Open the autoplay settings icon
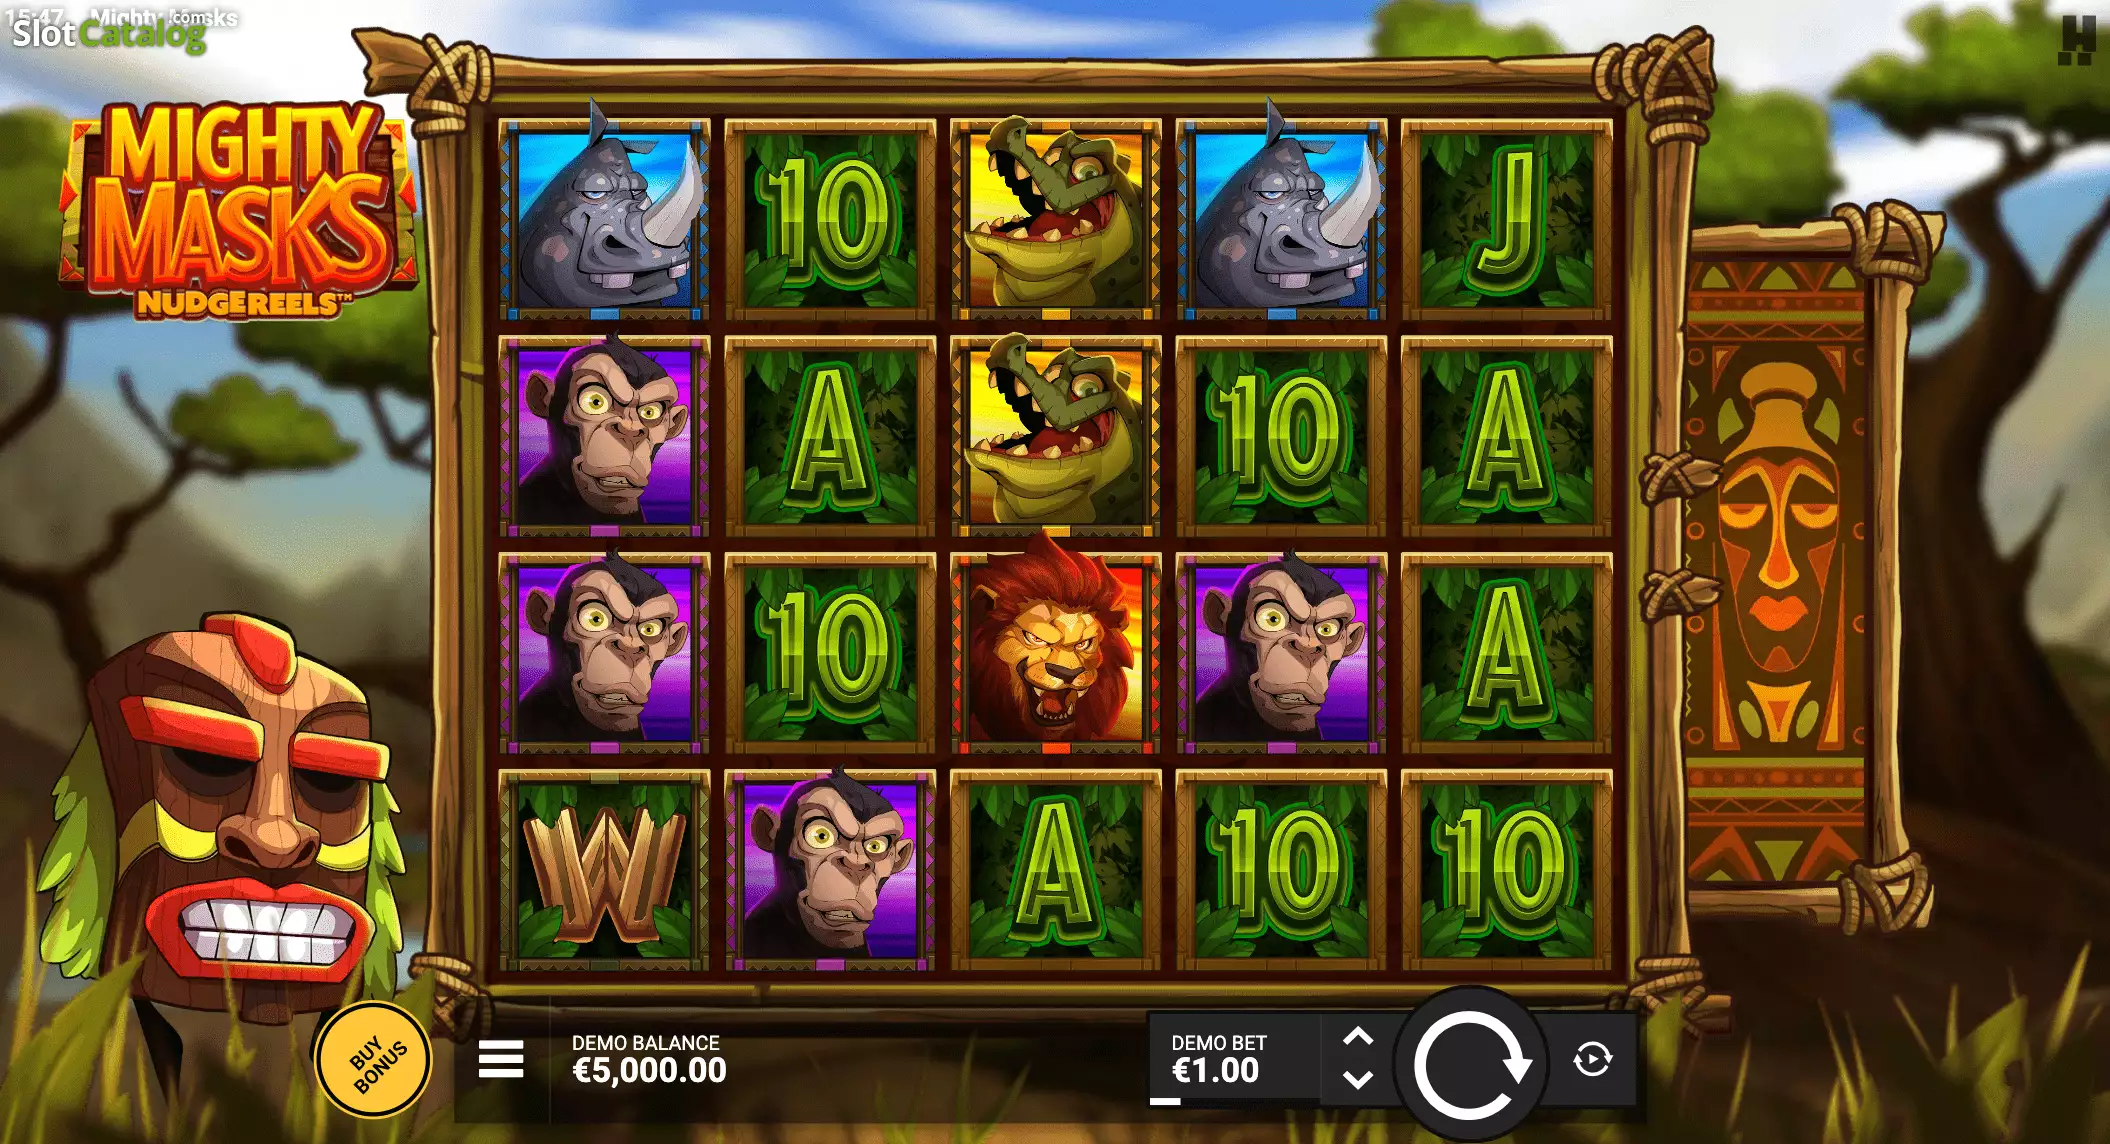Viewport: 2110px width, 1144px height. (1592, 1059)
